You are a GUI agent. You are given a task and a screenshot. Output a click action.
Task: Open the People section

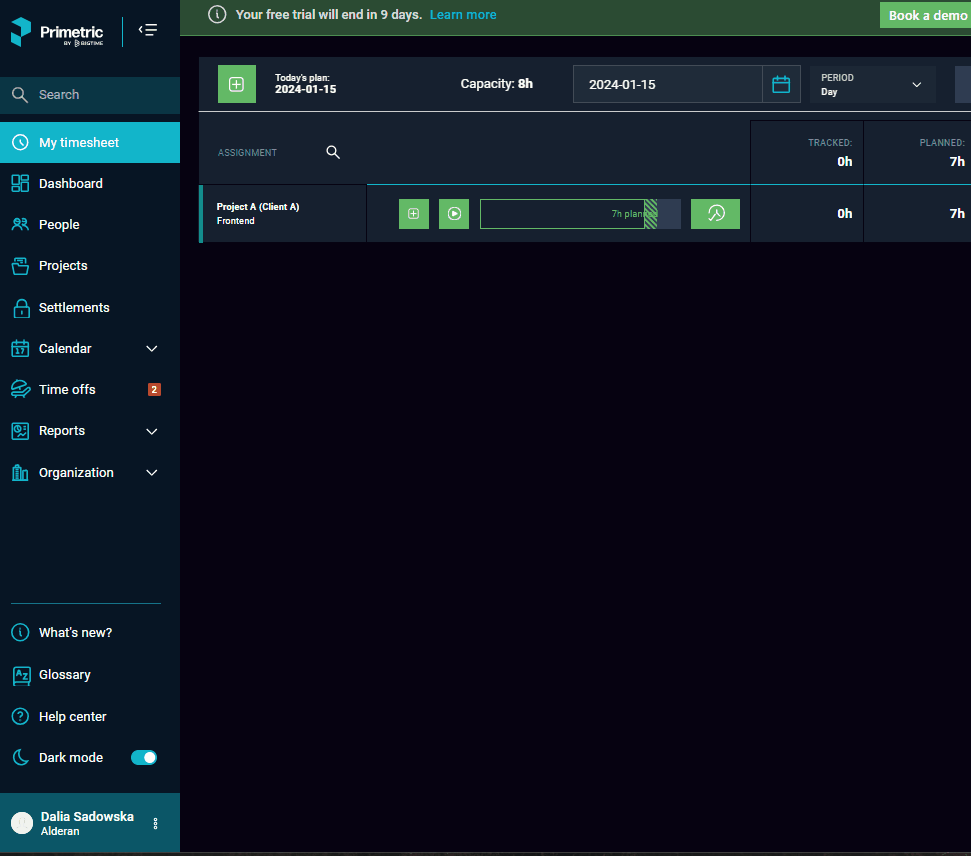click(59, 224)
